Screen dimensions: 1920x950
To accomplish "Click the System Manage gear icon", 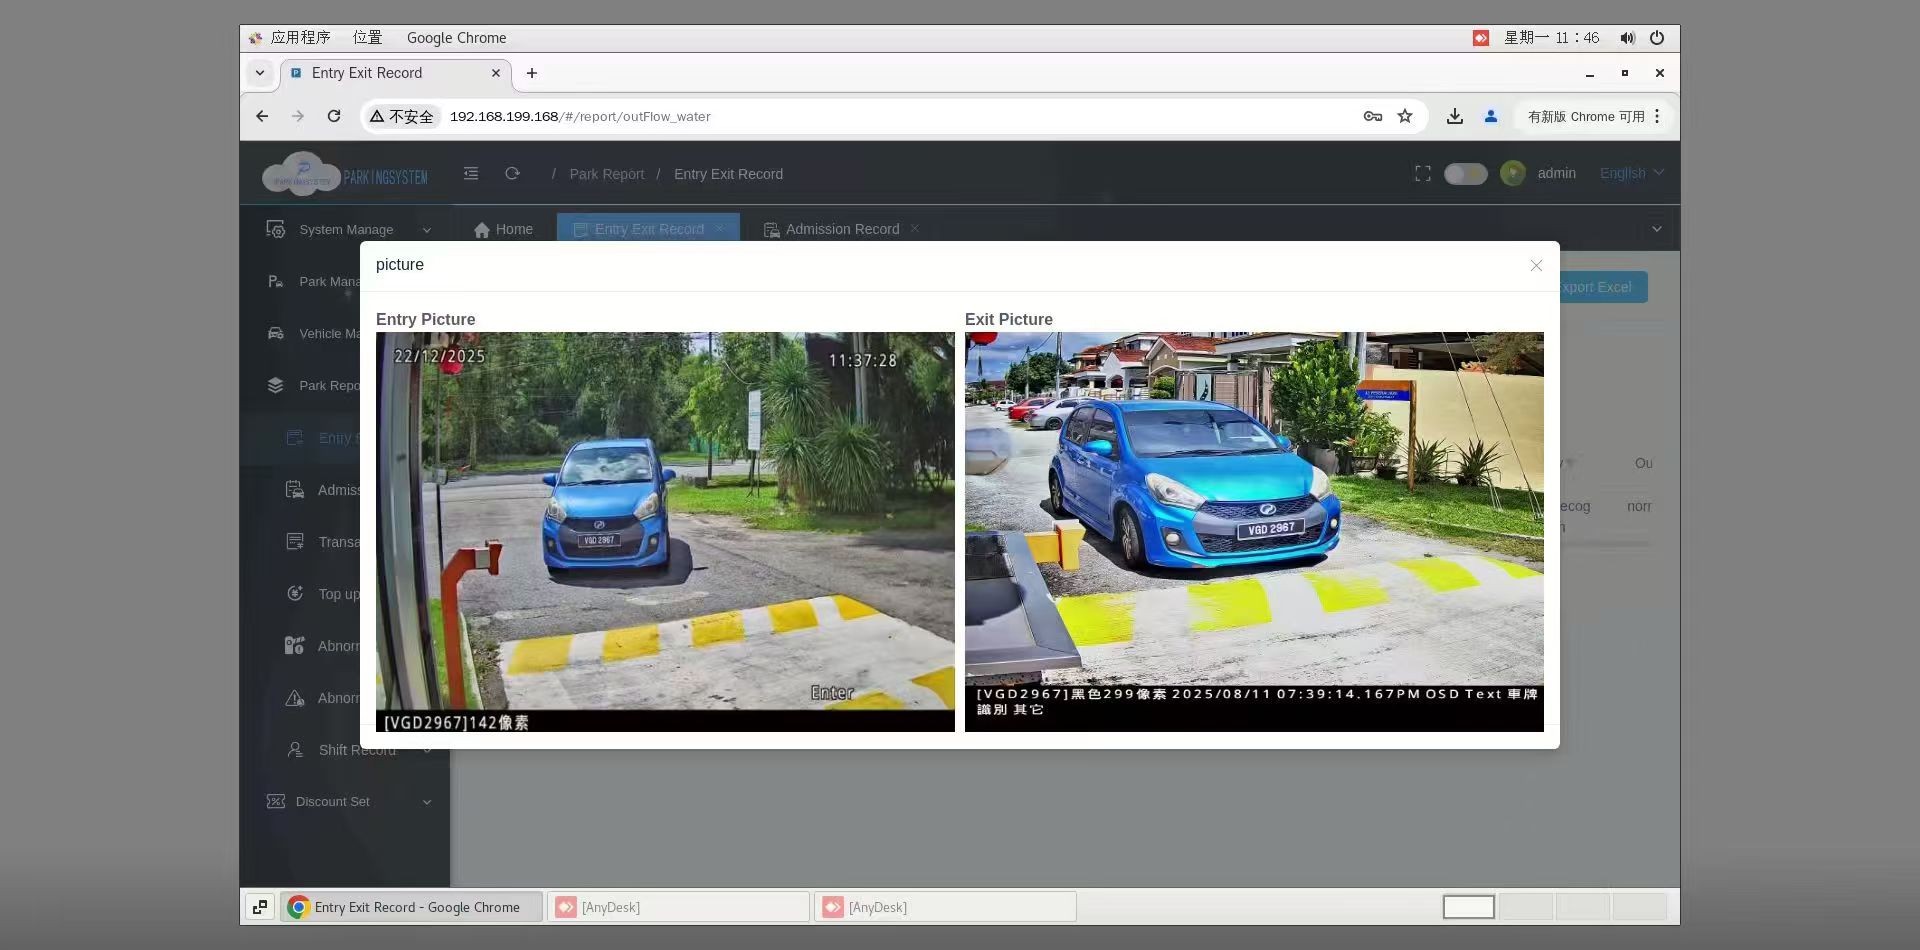I will pyautogui.click(x=275, y=229).
